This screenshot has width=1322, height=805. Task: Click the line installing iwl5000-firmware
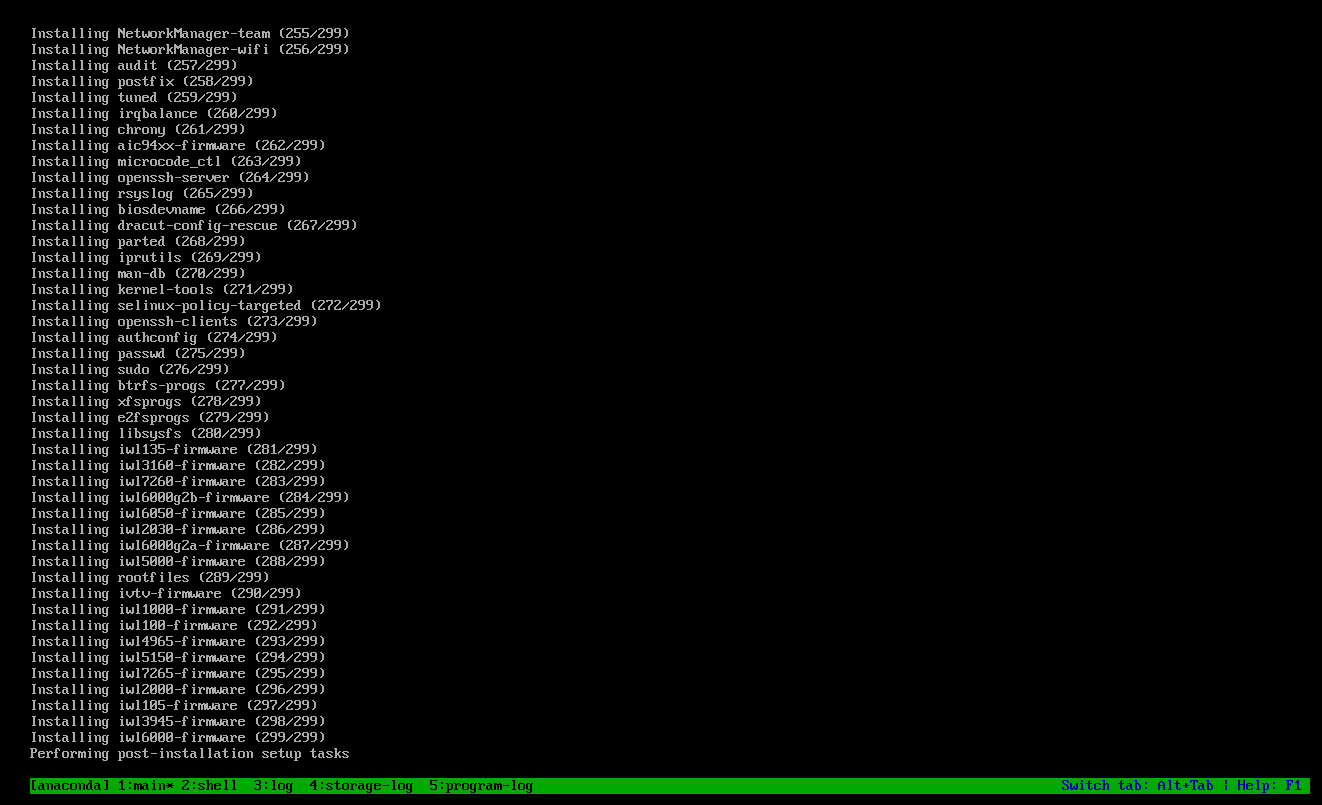(178, 562)
